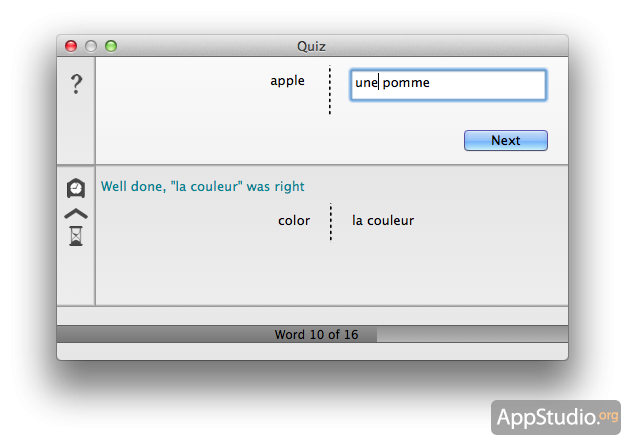Click the alarm clock icon in sidebar
Screen dimensions: 625x439
[76, 188]
